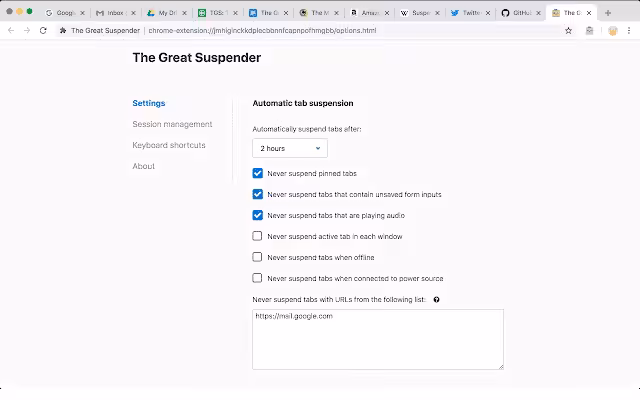
Task: Click the browser back arrow
Action: [x=11, y=31]
